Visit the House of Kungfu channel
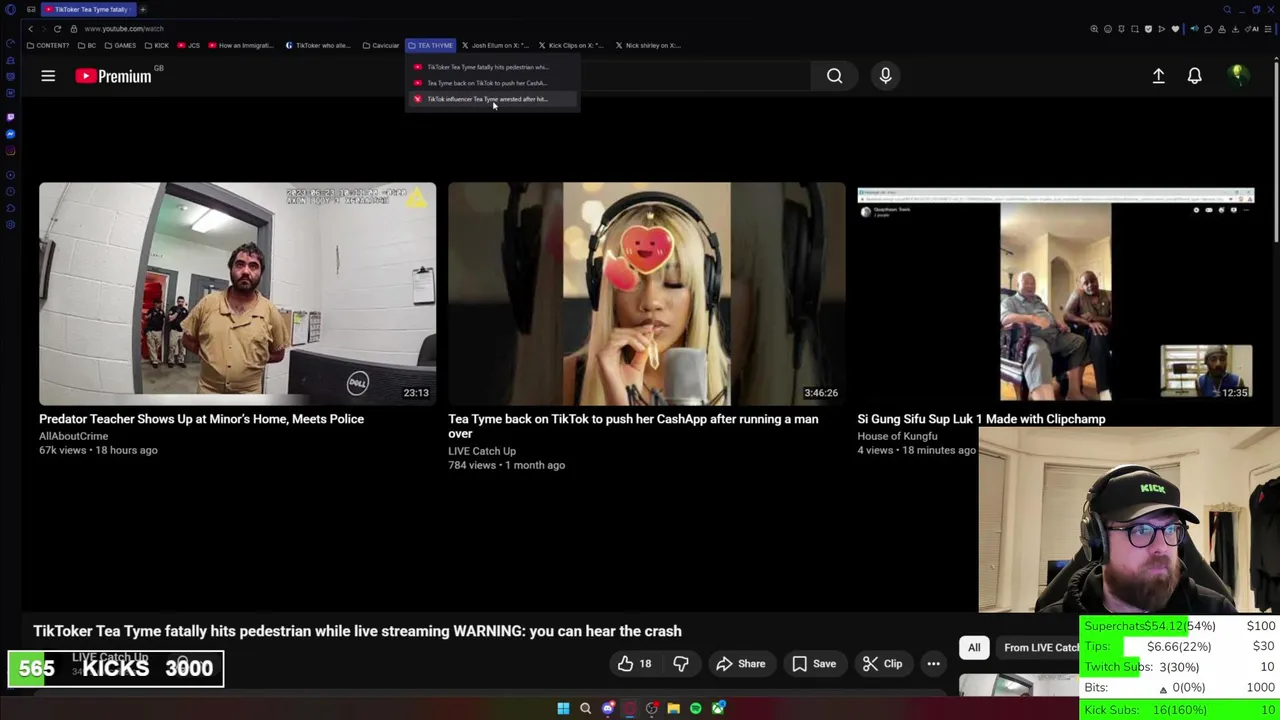The width and height of the screenshot is (1280, 720). (897, 436)
